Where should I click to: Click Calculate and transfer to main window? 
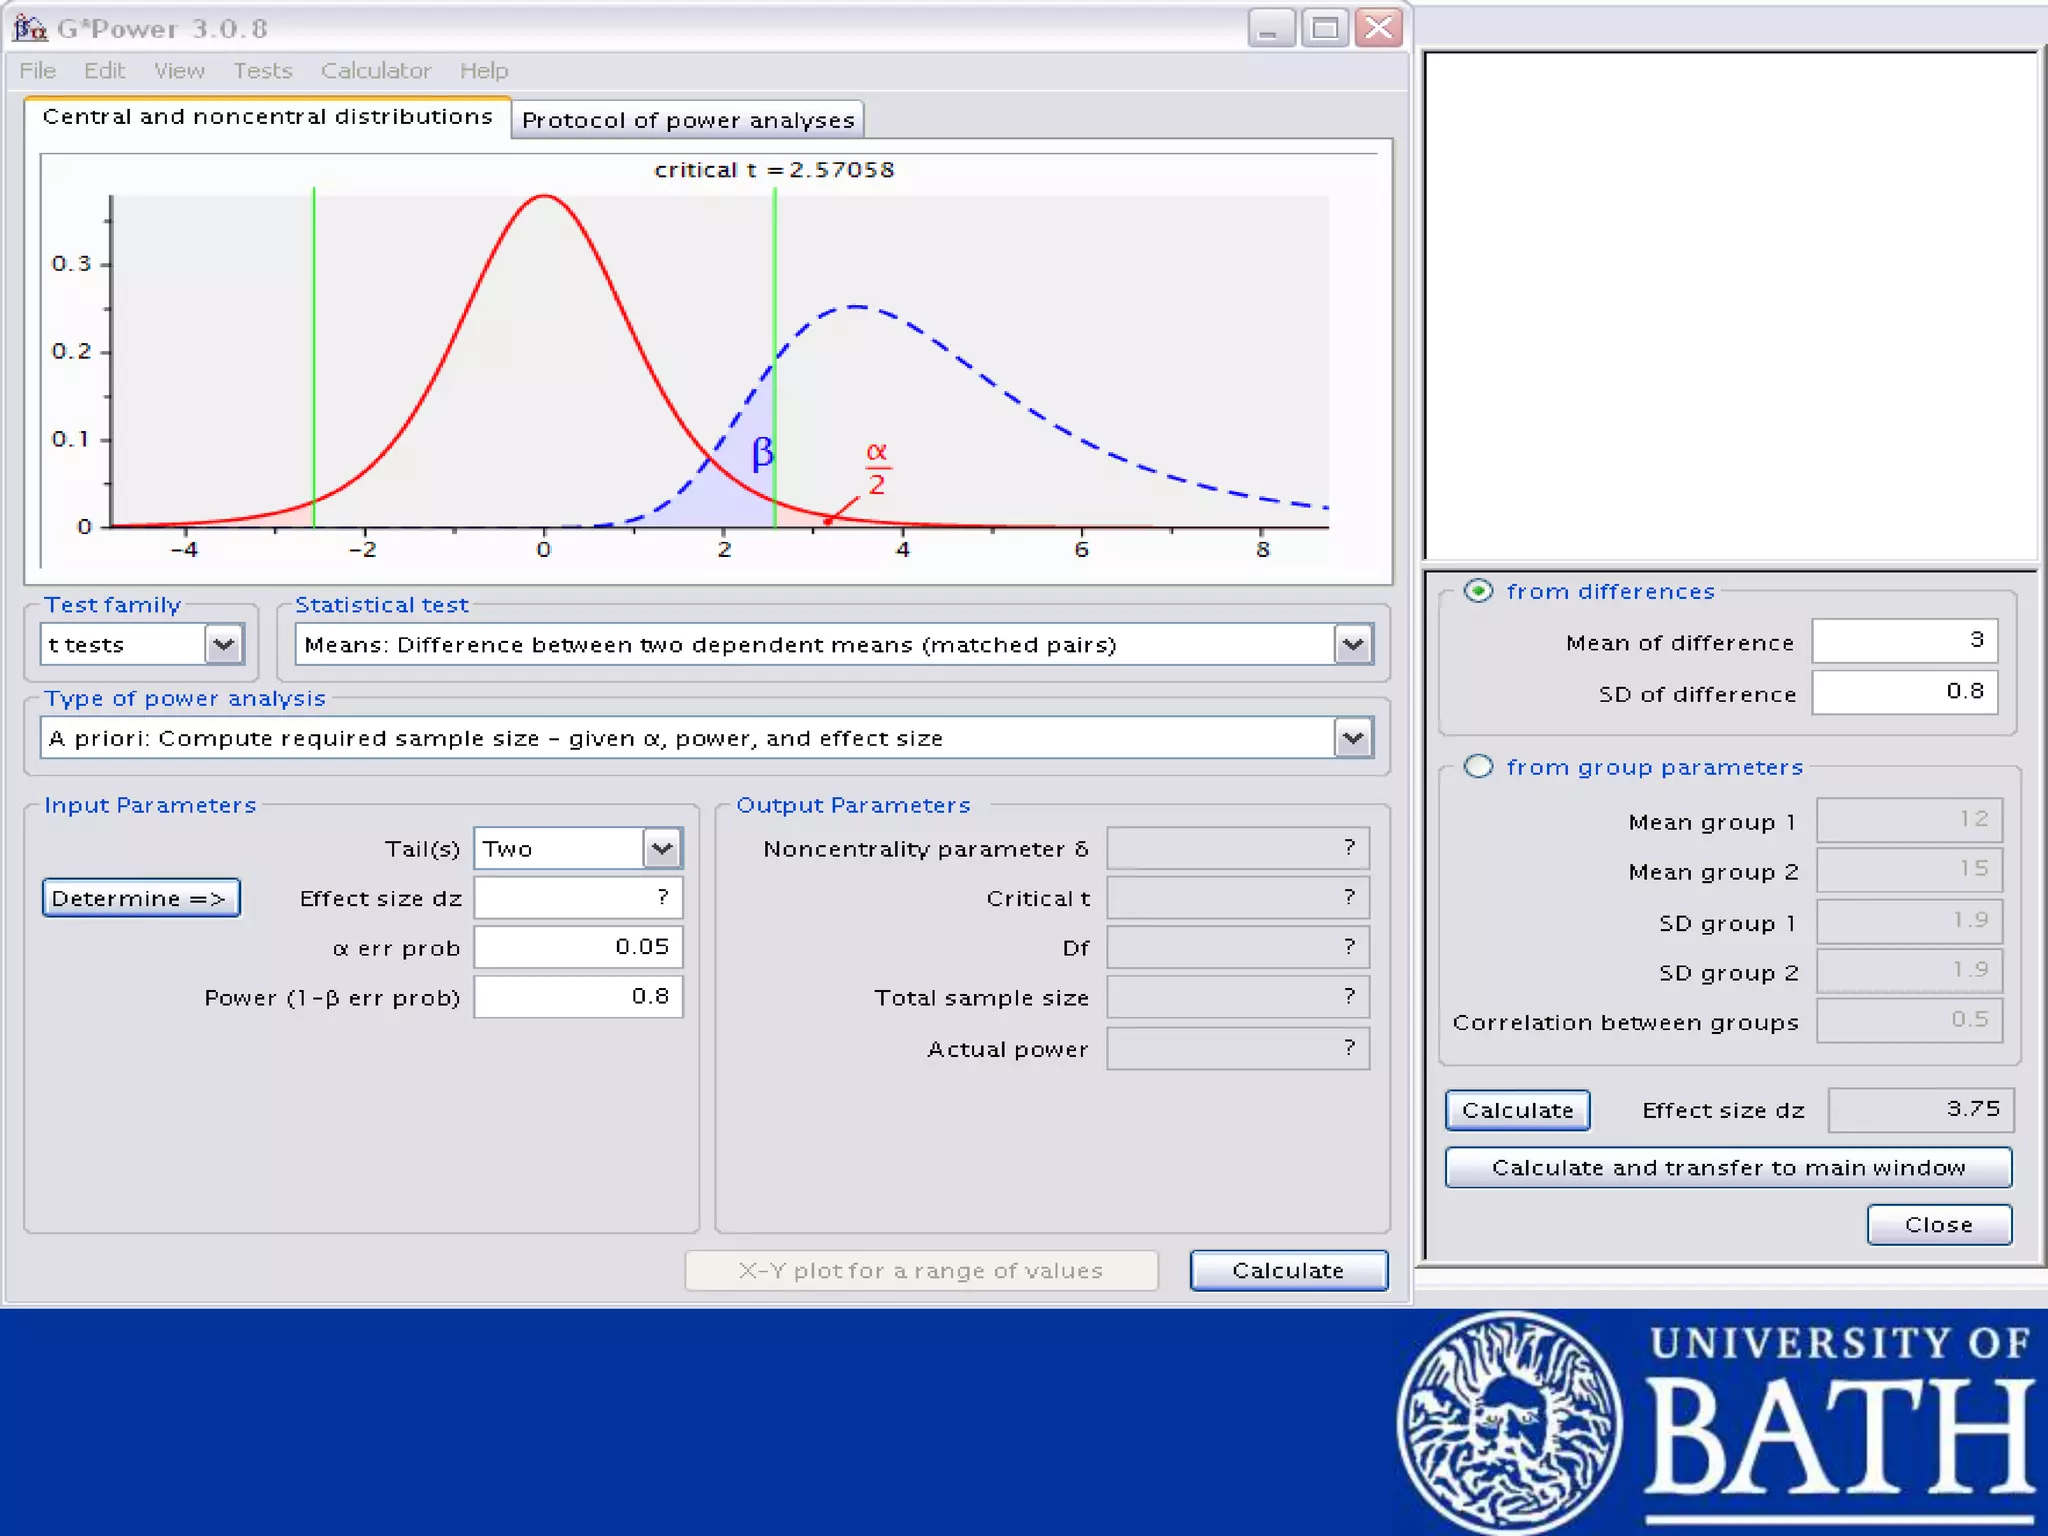tap(1728, 1168)
